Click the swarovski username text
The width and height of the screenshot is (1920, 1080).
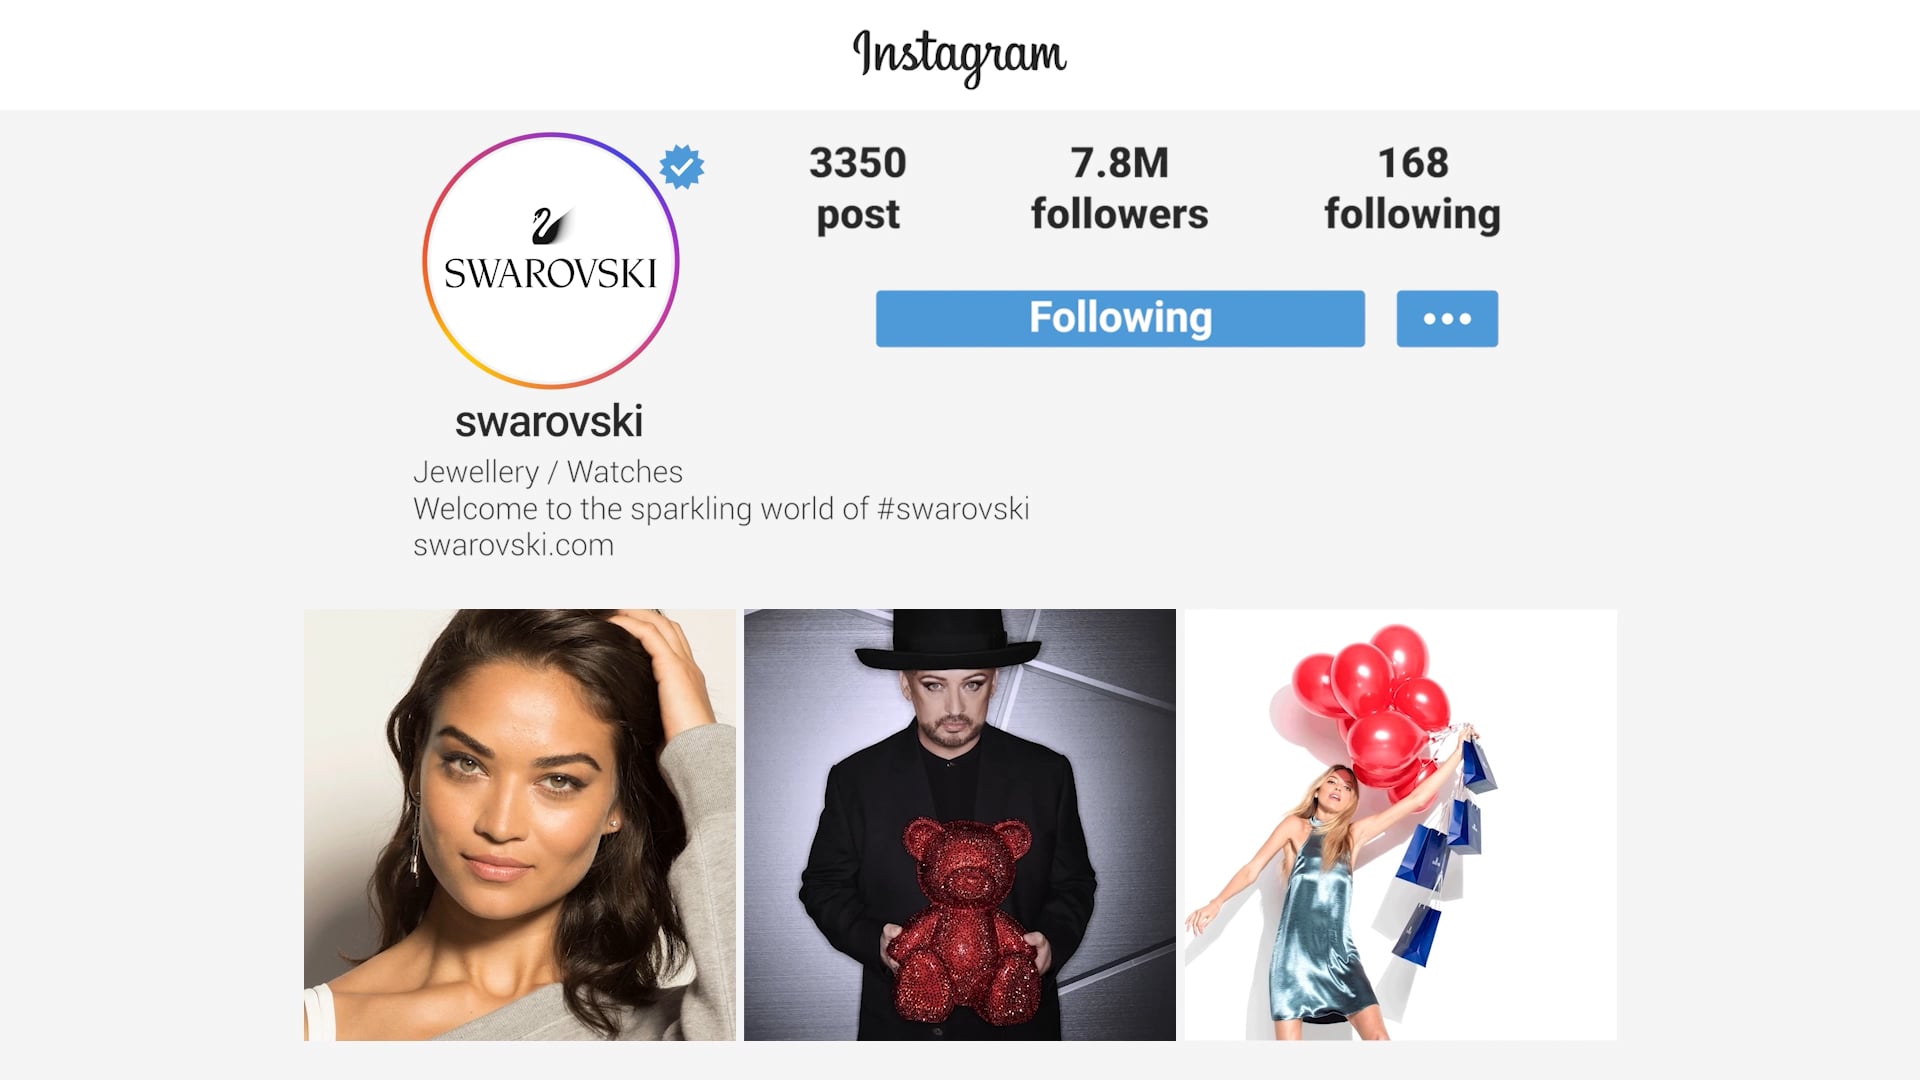coord(549,421)
